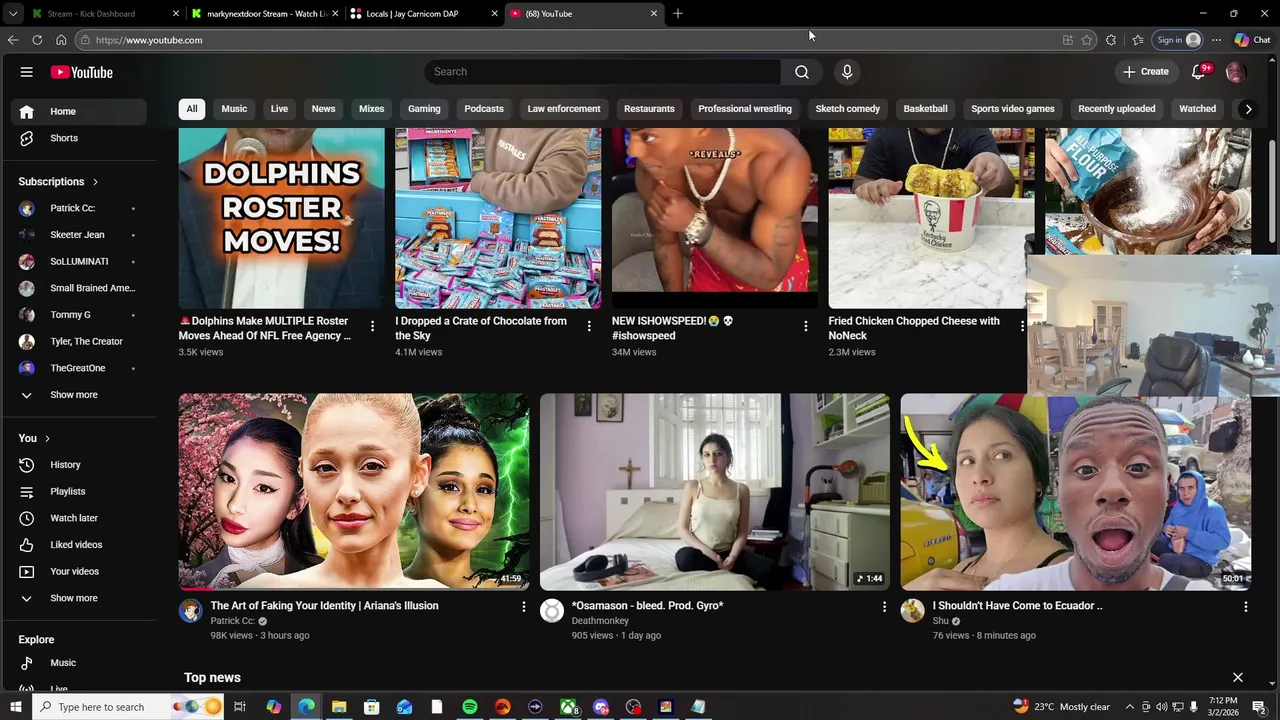Expand Show more under You section

[81, 598]
